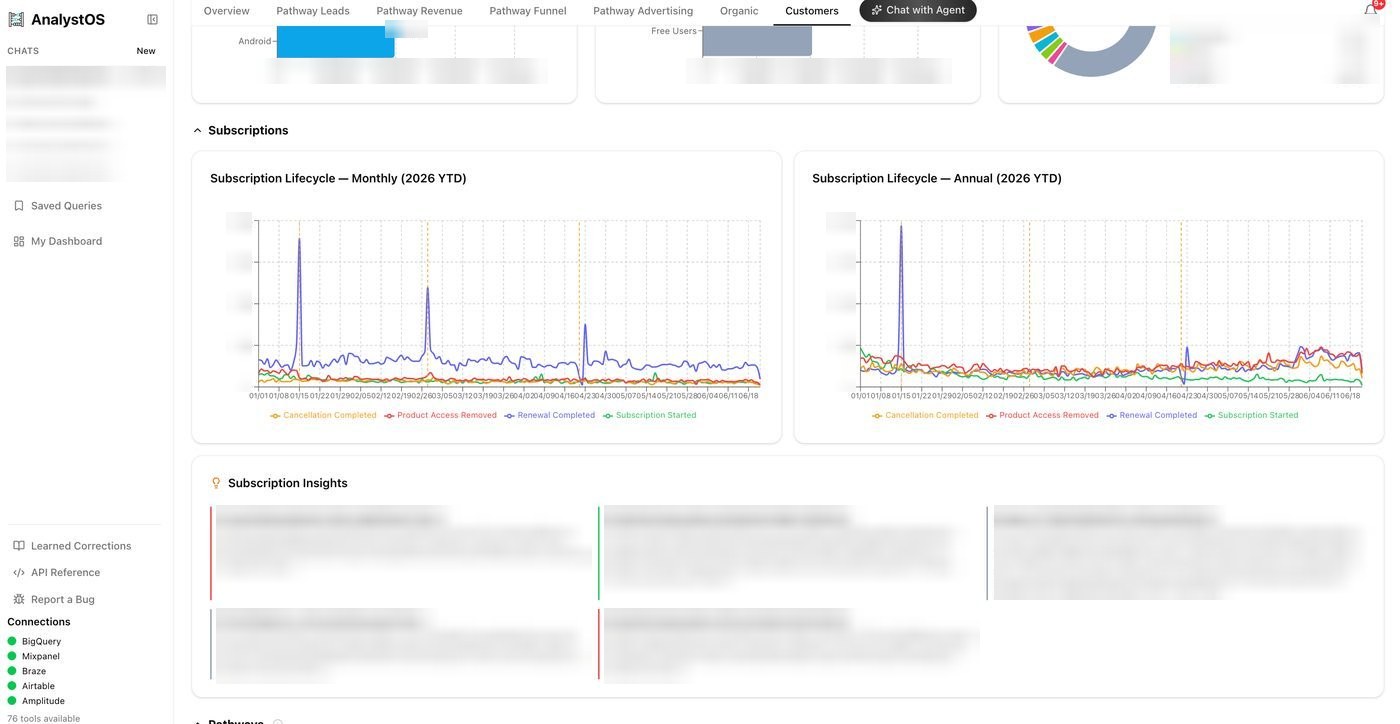This screenshot has height=724, width=1400.
Task: Open Saved Queries via its bookmark icon
Action: tap(19, 206)
